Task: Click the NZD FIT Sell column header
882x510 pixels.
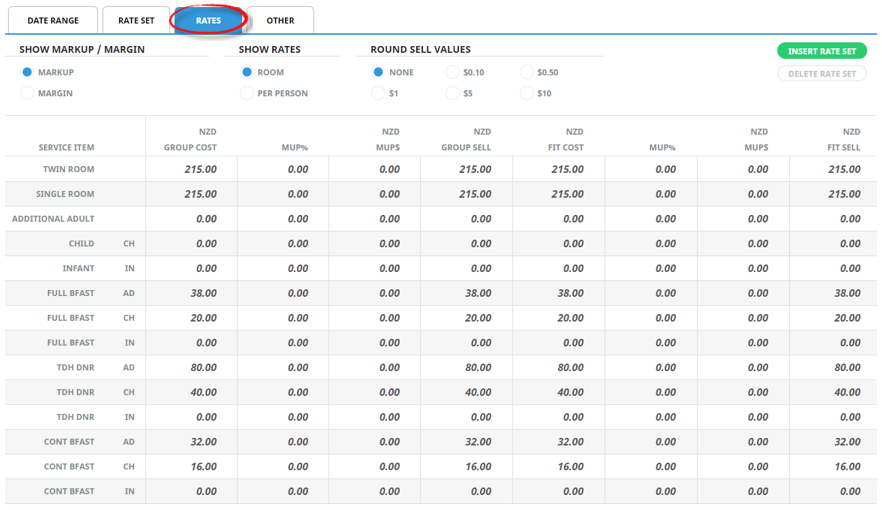Action: click(x=844, y=139)
